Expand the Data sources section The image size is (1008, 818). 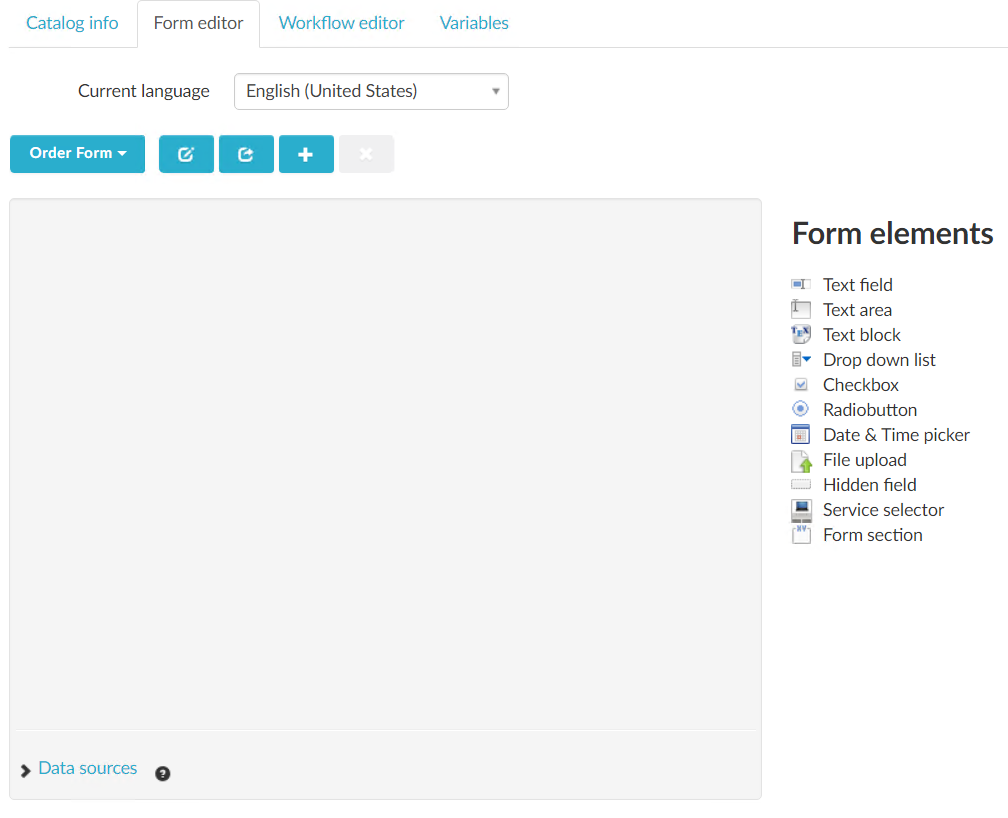[x=86, y=768]
